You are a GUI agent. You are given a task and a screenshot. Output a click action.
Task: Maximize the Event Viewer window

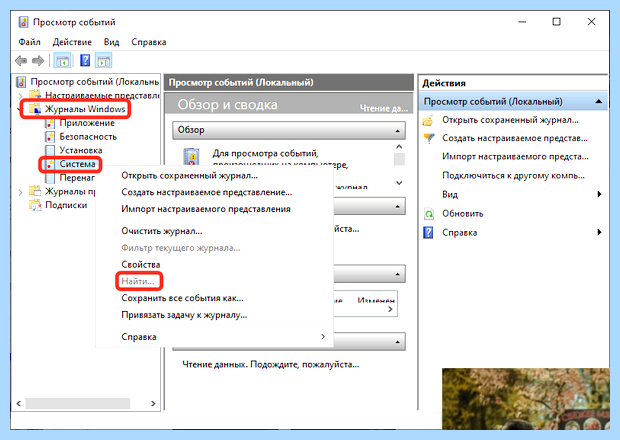pos(556,22)
